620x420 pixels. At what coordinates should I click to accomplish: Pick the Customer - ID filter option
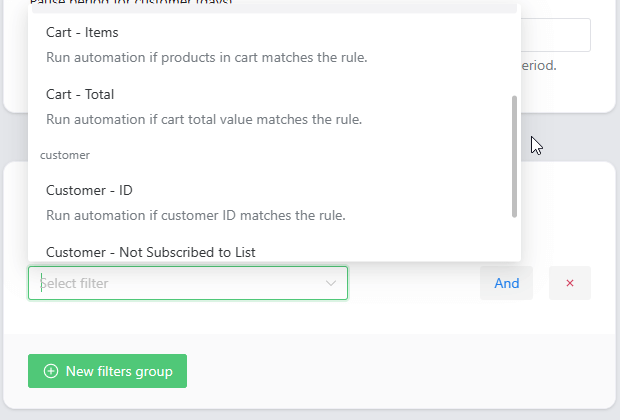tap(274, 202)
